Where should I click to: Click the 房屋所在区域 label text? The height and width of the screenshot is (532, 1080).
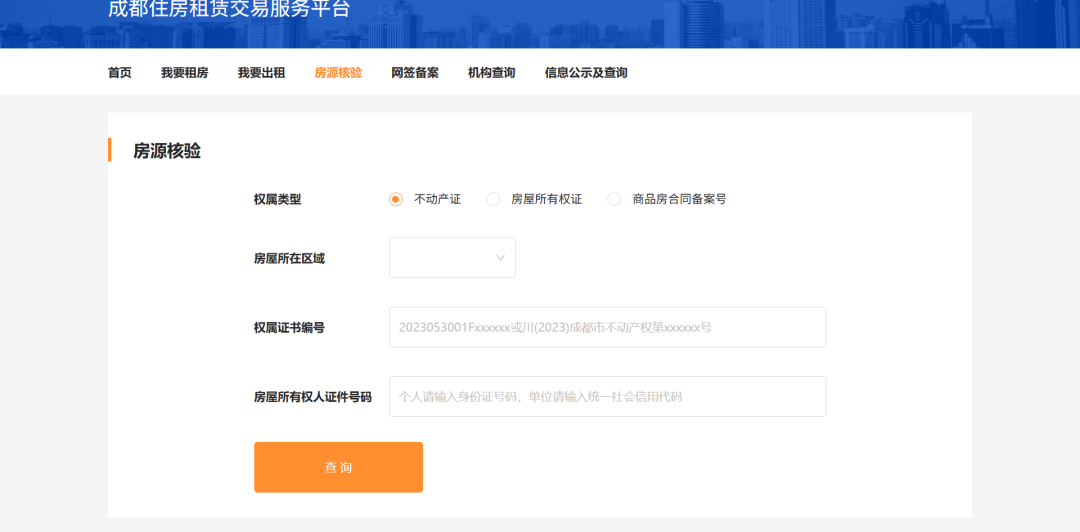point(289,258)
